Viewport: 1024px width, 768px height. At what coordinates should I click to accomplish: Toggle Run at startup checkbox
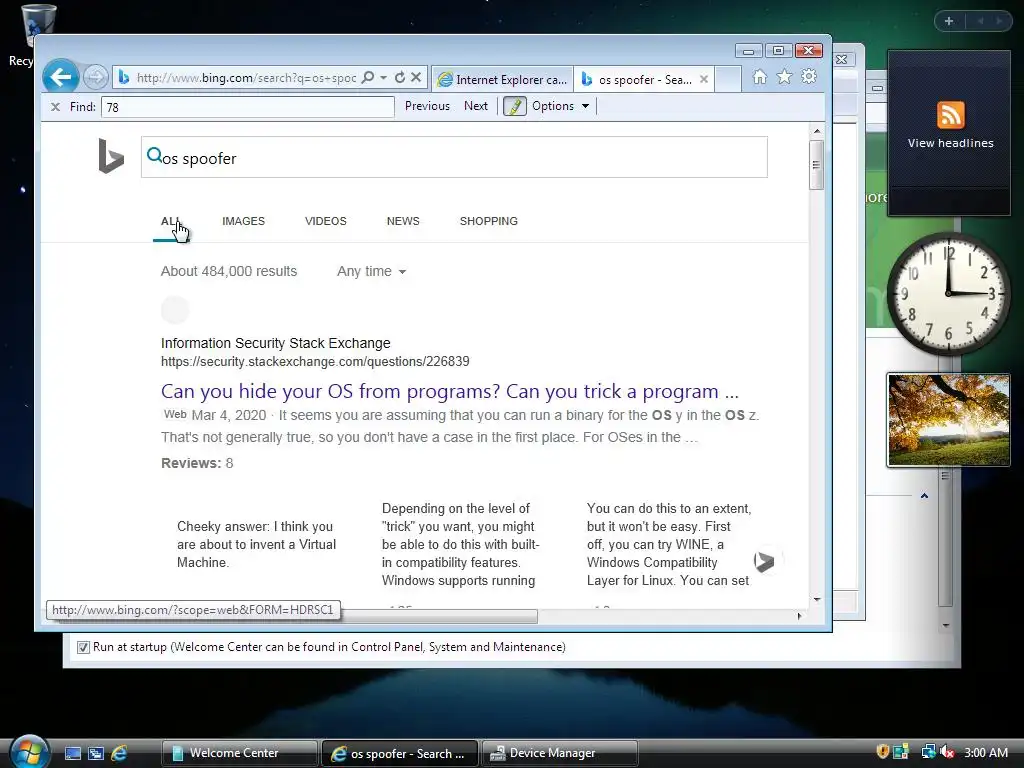coord(83,647)
